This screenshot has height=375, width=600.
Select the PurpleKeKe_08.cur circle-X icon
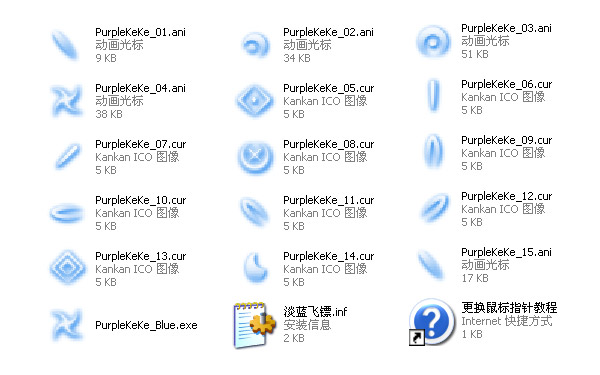[x=255, y=157]
